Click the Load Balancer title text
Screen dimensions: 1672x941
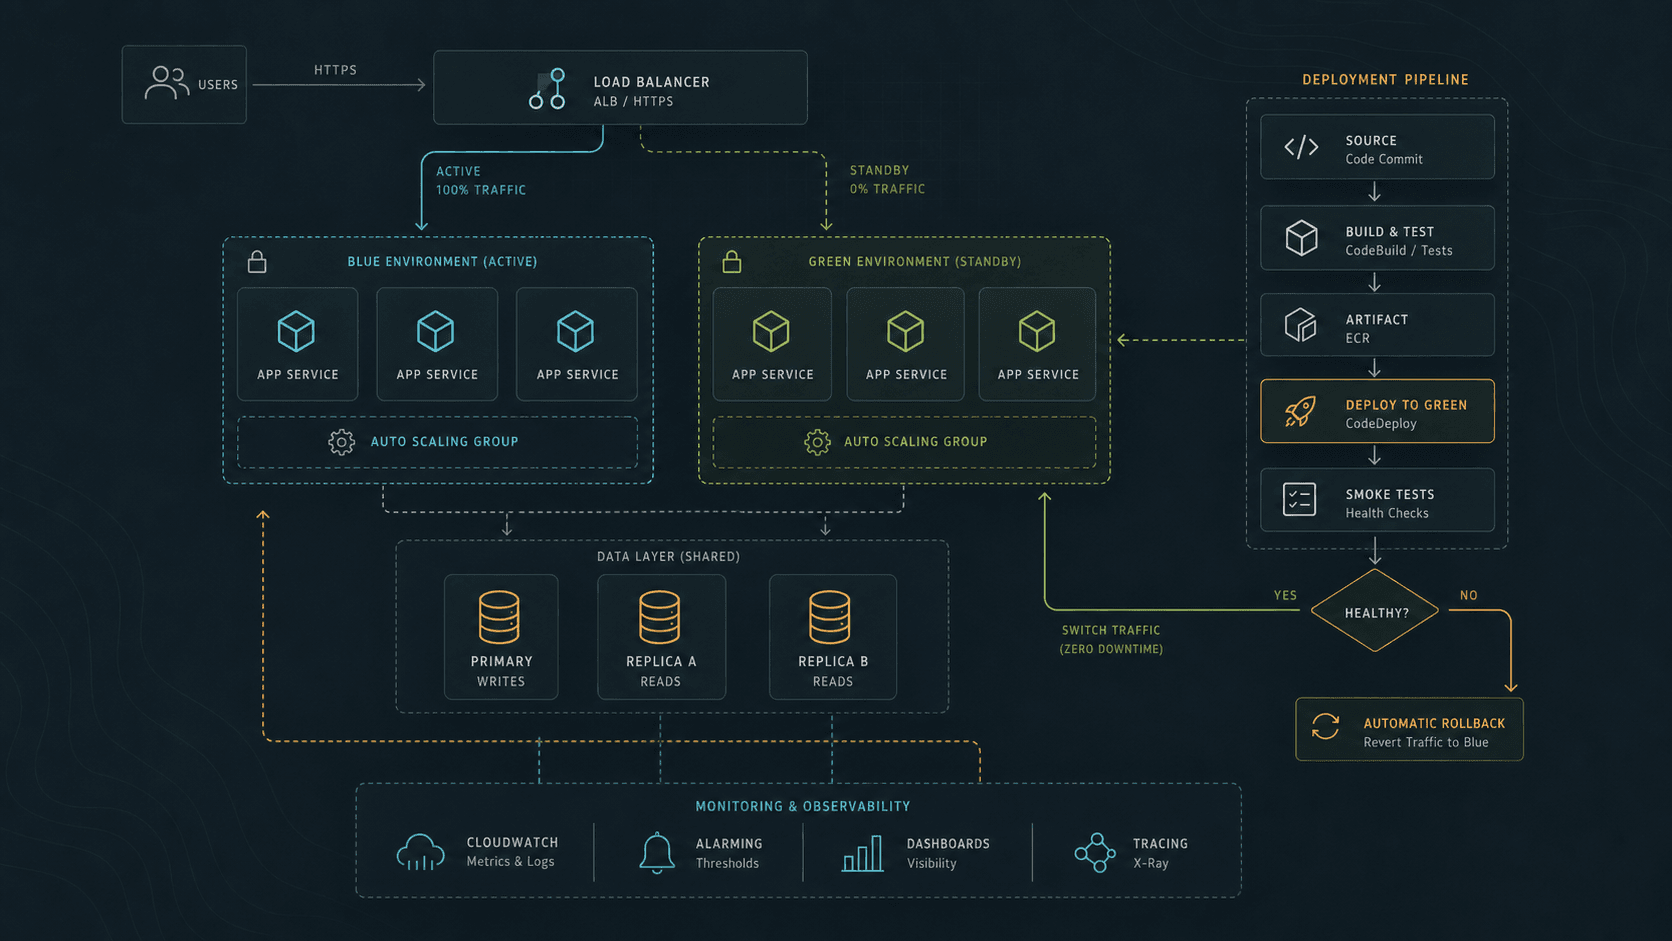pyautogui.click(x=651, y=82)
